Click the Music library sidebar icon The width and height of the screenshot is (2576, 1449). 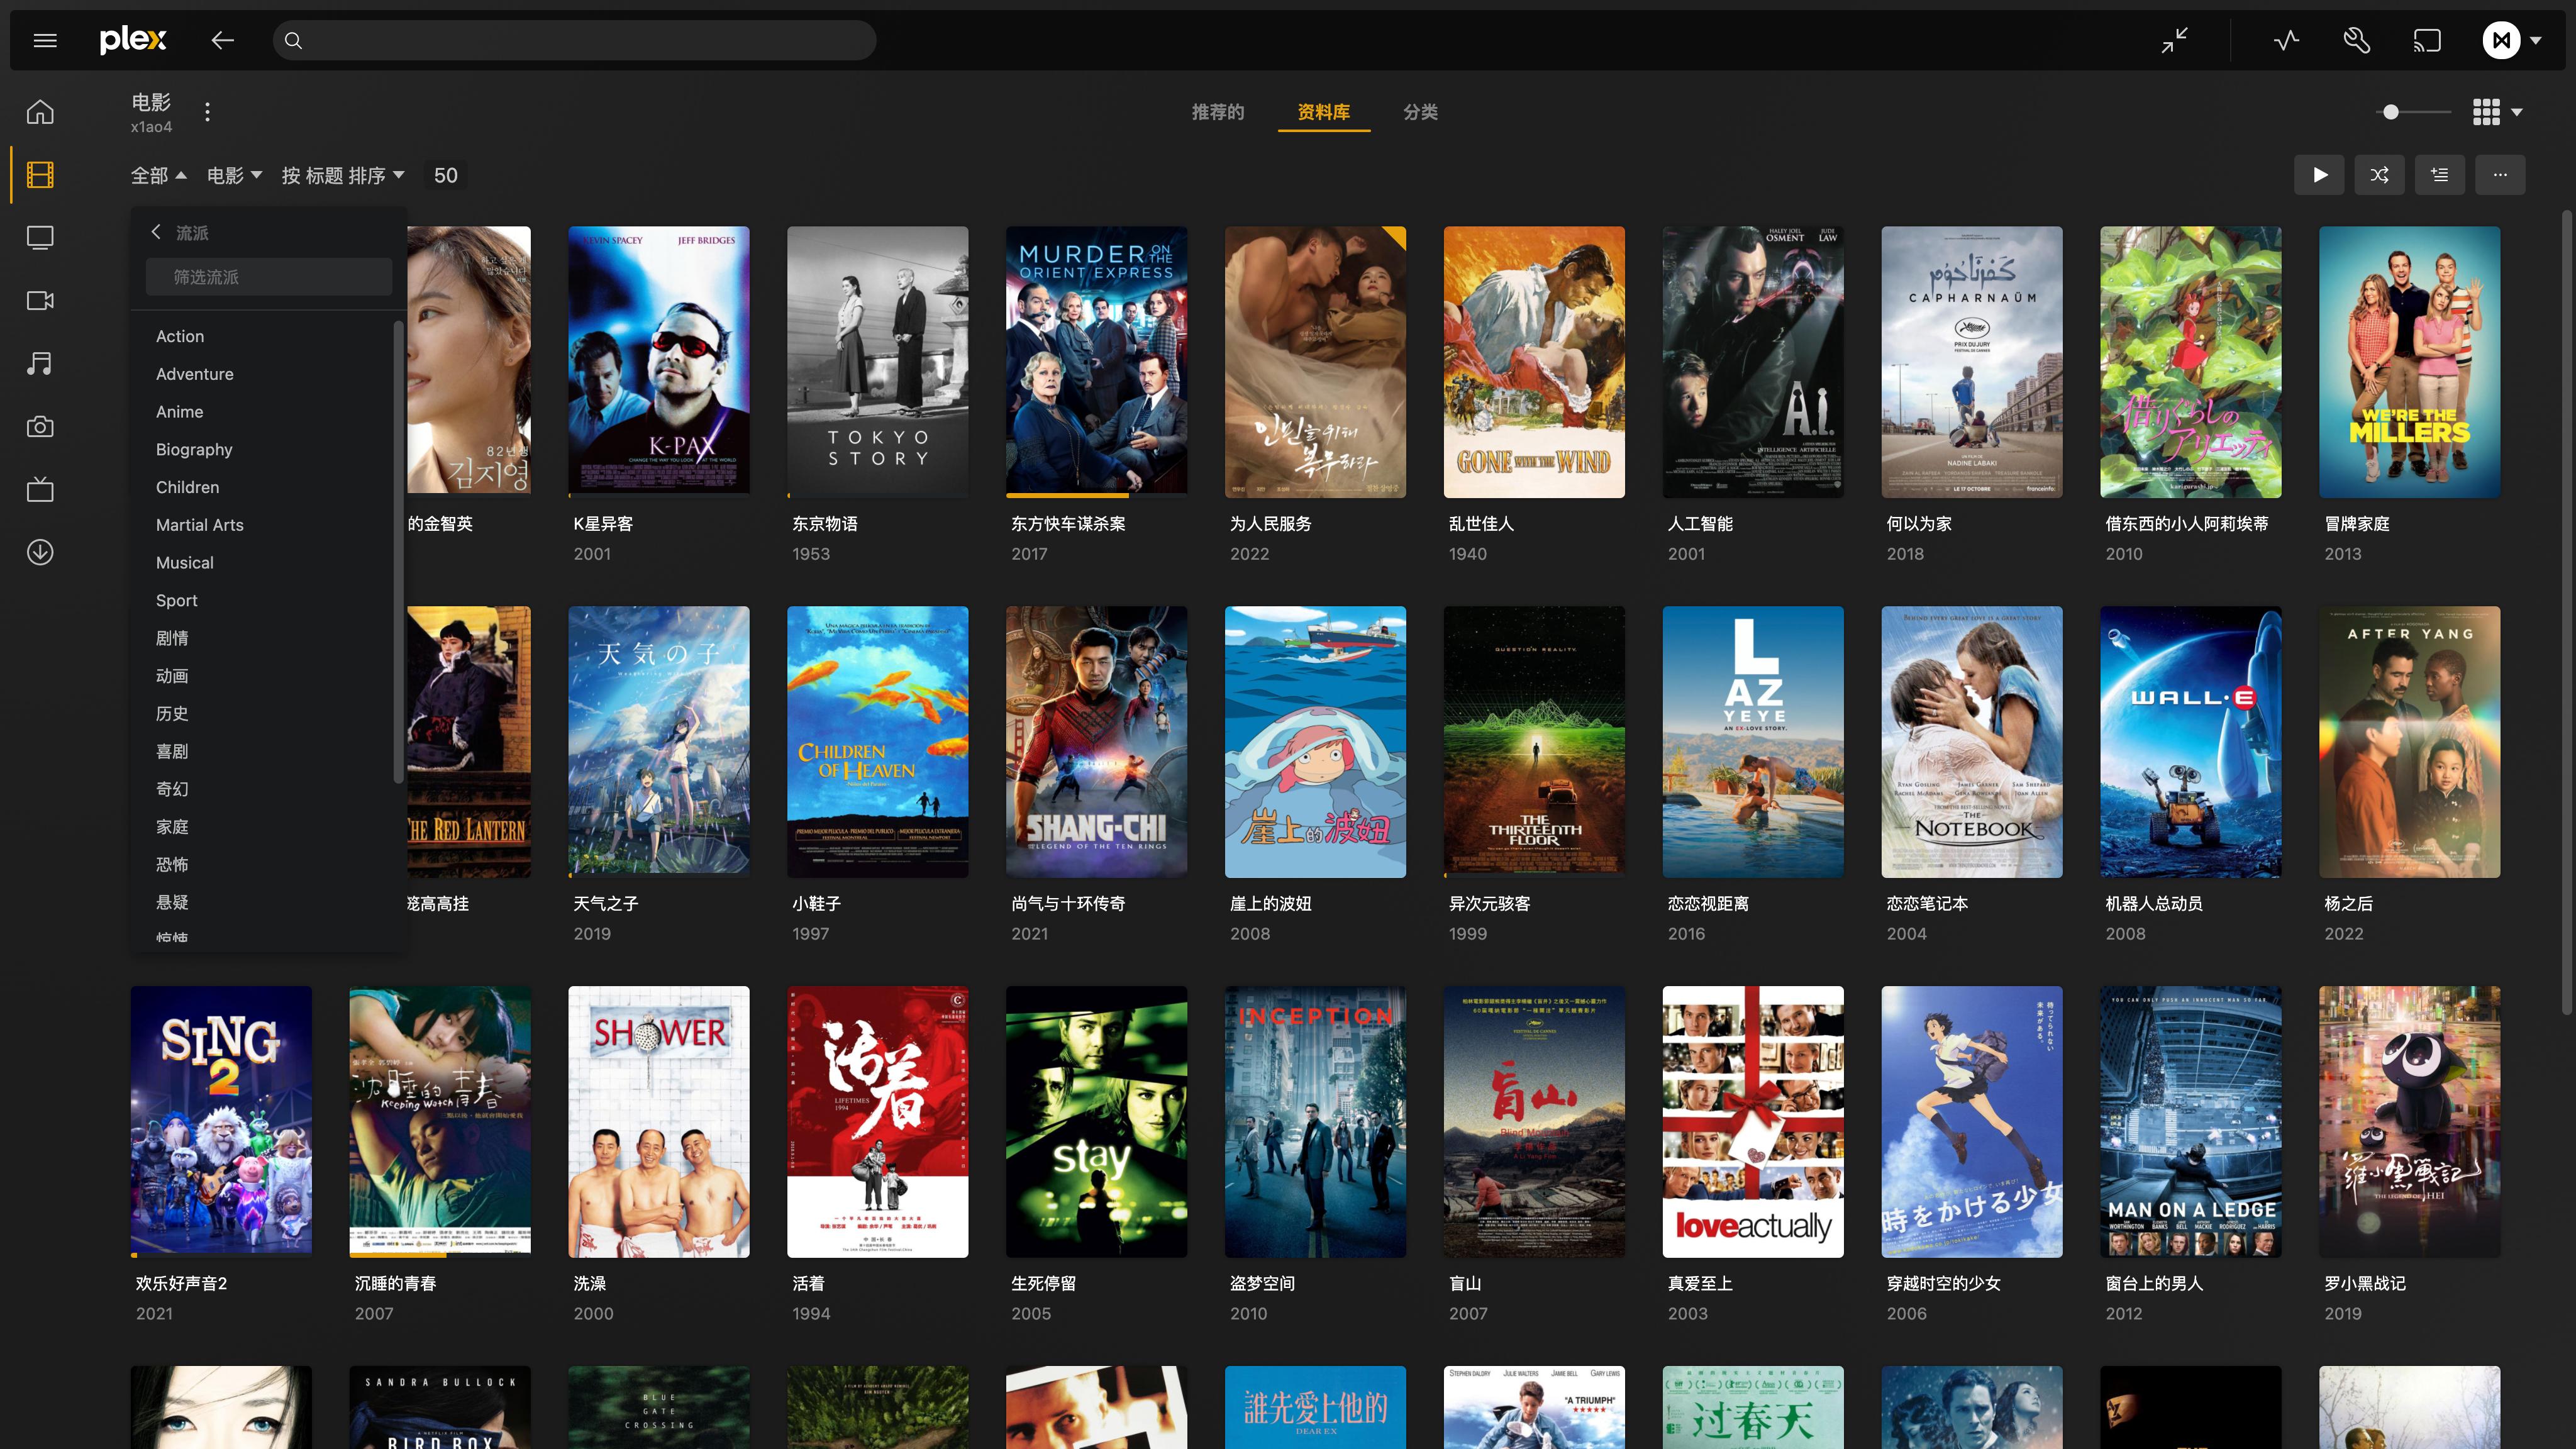tap(40, 363)
